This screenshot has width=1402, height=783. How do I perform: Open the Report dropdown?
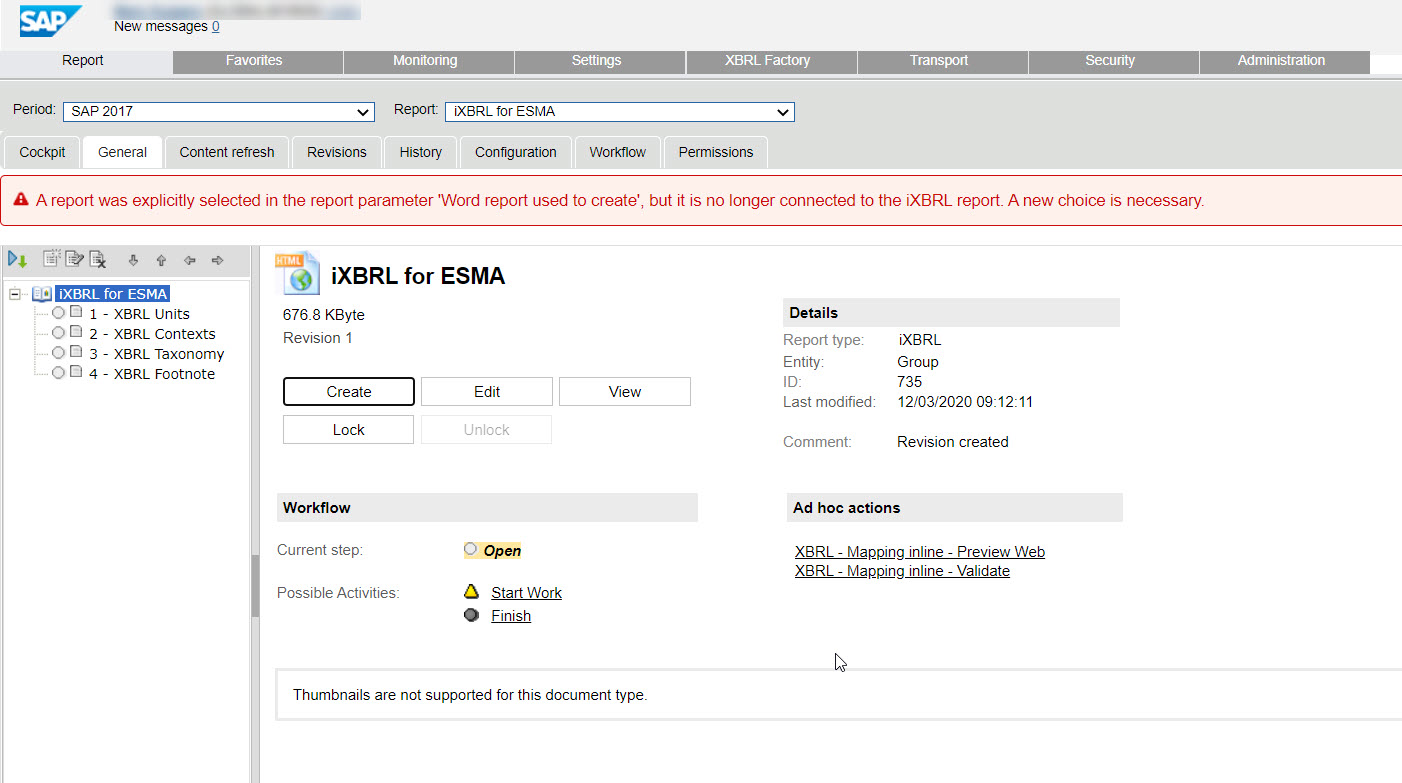tap(620, 112)
